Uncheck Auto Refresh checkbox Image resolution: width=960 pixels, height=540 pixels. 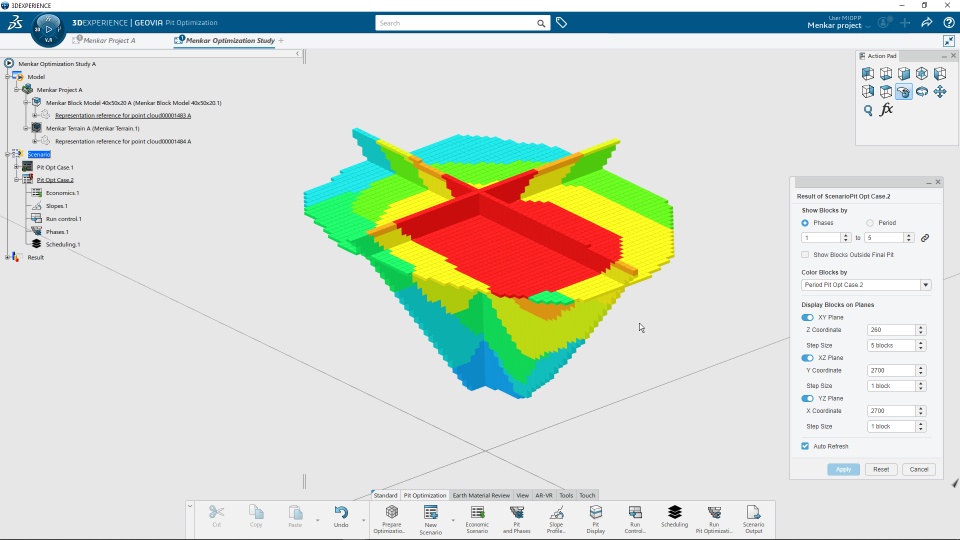tap(805, 446)
